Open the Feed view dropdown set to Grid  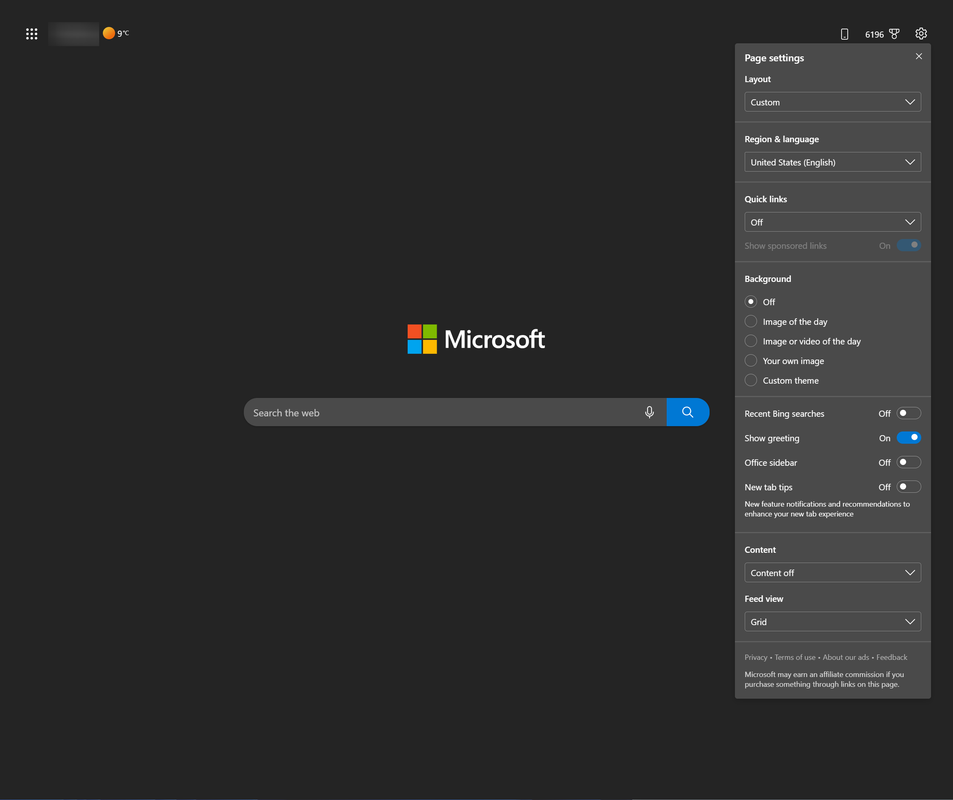(x=832, y=622)
